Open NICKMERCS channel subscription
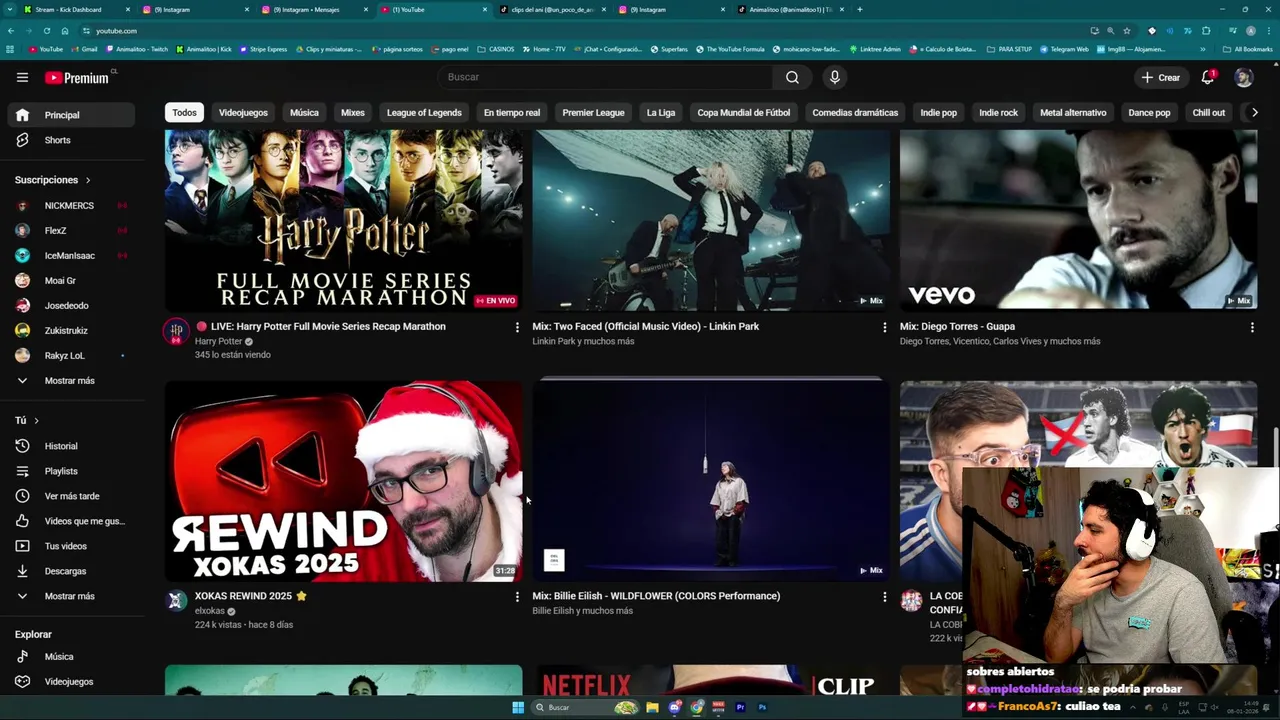This screenshot has width=1280, height=720. (x=70, y=206)
